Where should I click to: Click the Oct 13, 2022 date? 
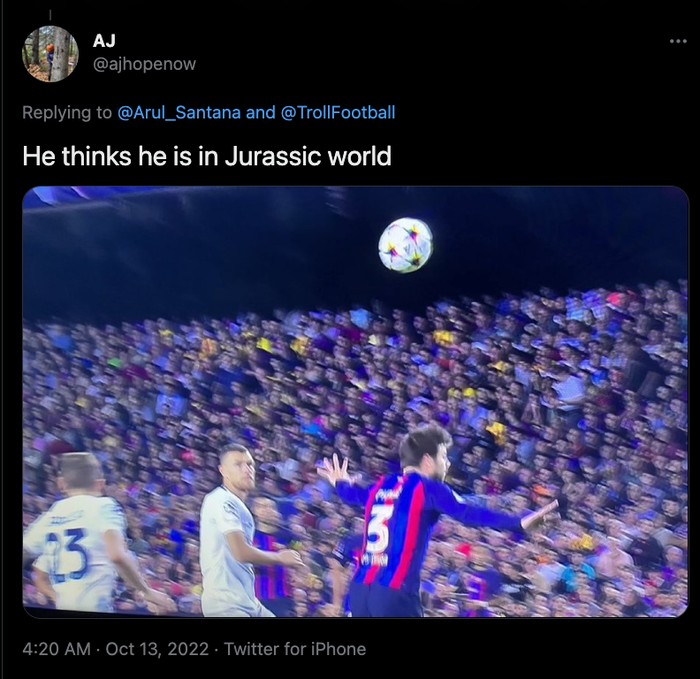point(157,649)
